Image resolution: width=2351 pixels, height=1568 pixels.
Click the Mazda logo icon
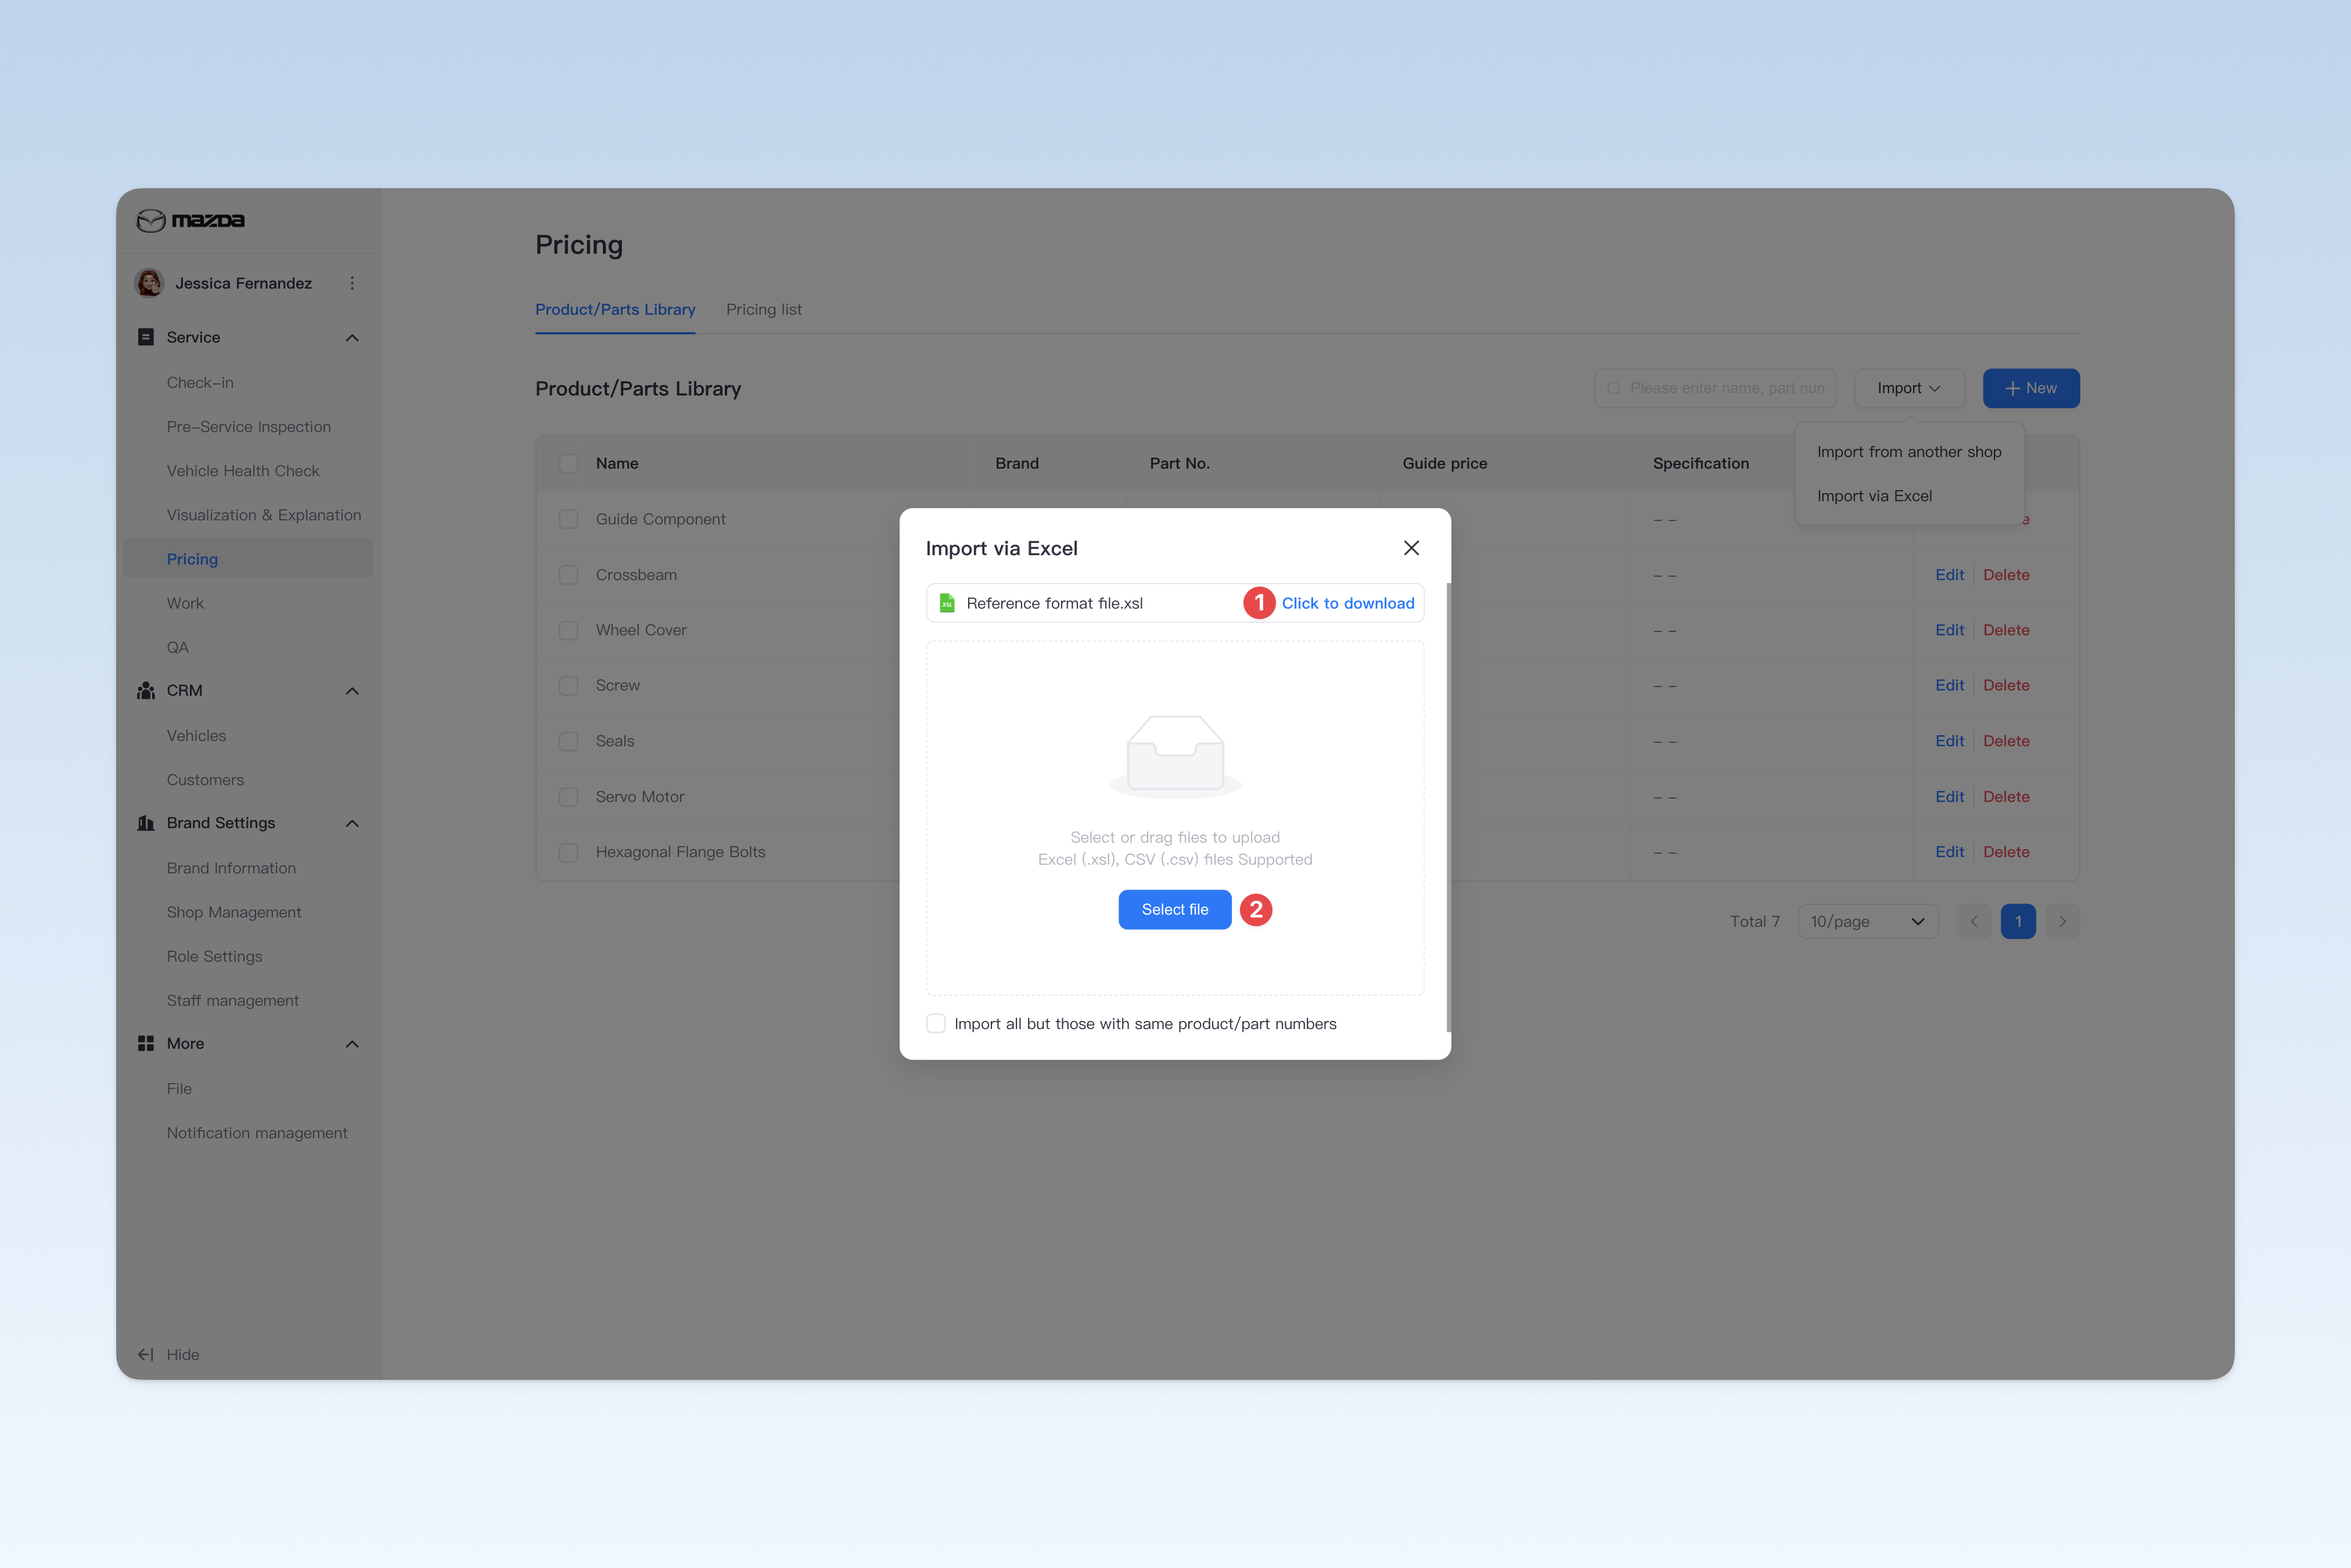tap(151, 220)
